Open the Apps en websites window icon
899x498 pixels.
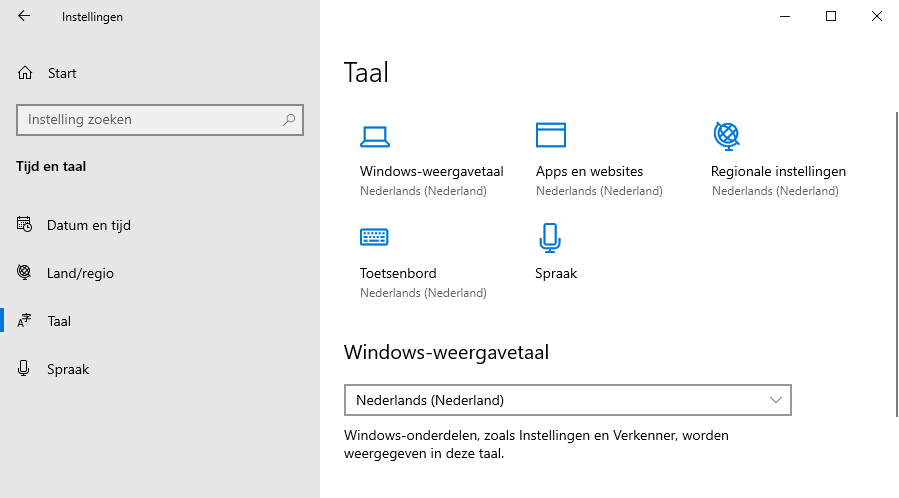click(551, 135)
